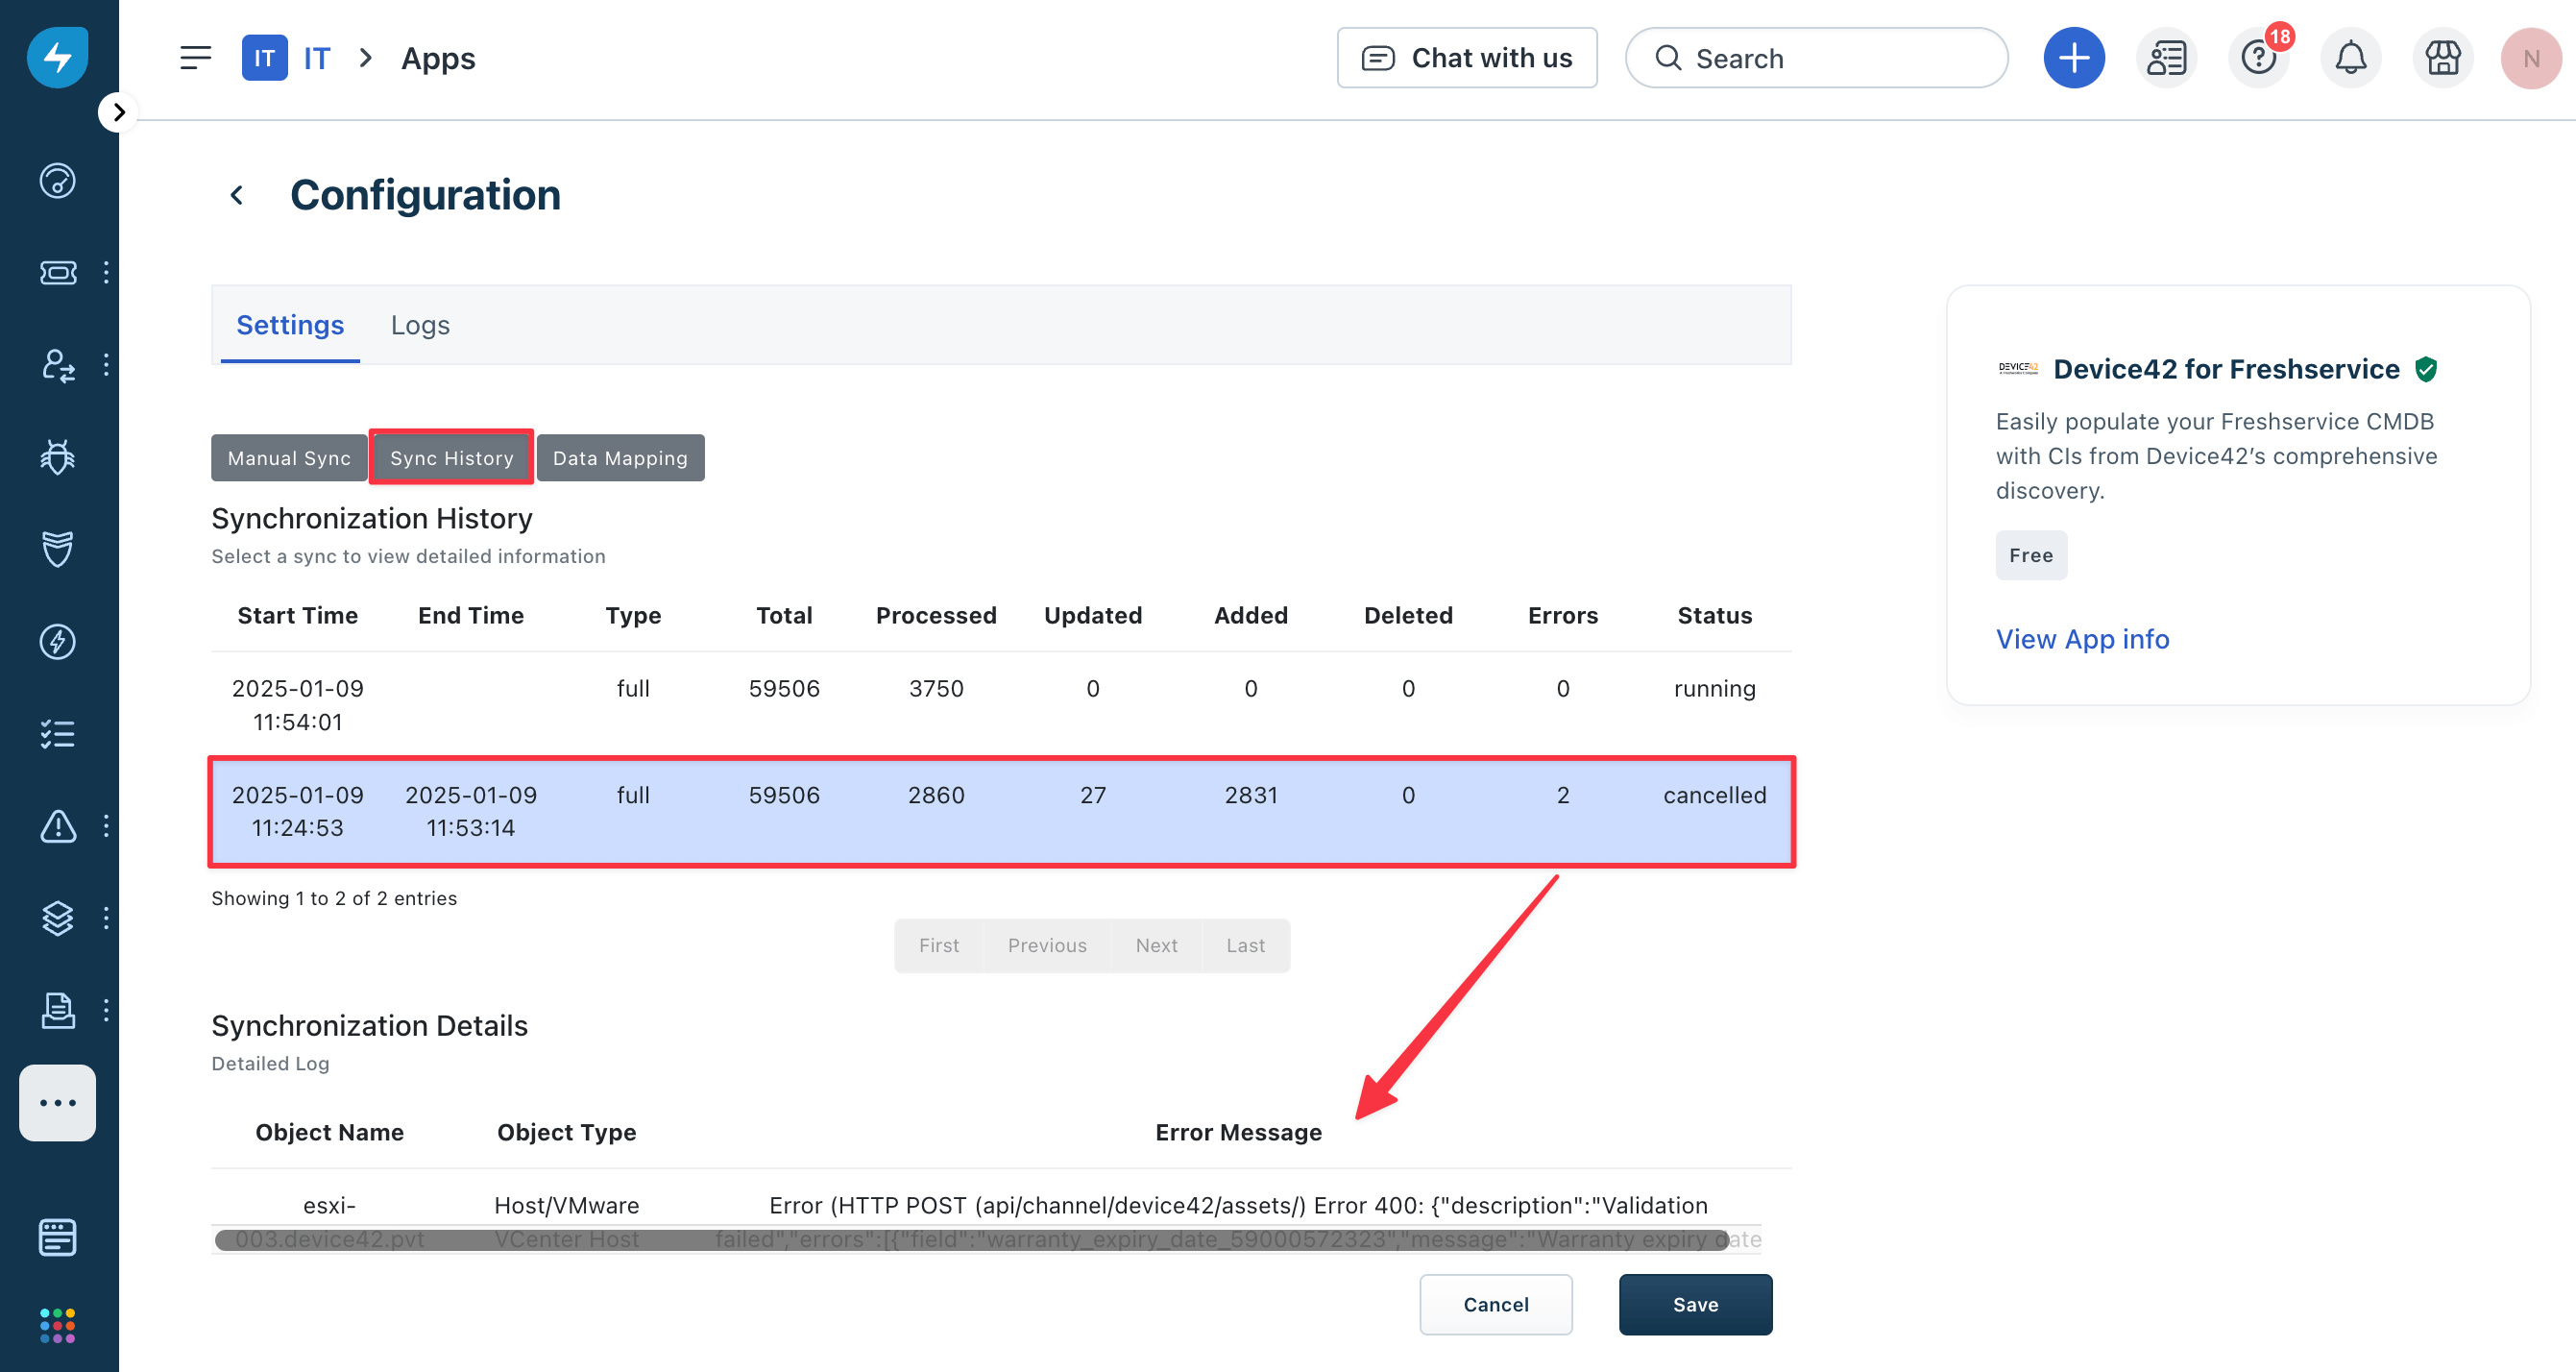Open the security shield module in sidebar

point(57,548)
